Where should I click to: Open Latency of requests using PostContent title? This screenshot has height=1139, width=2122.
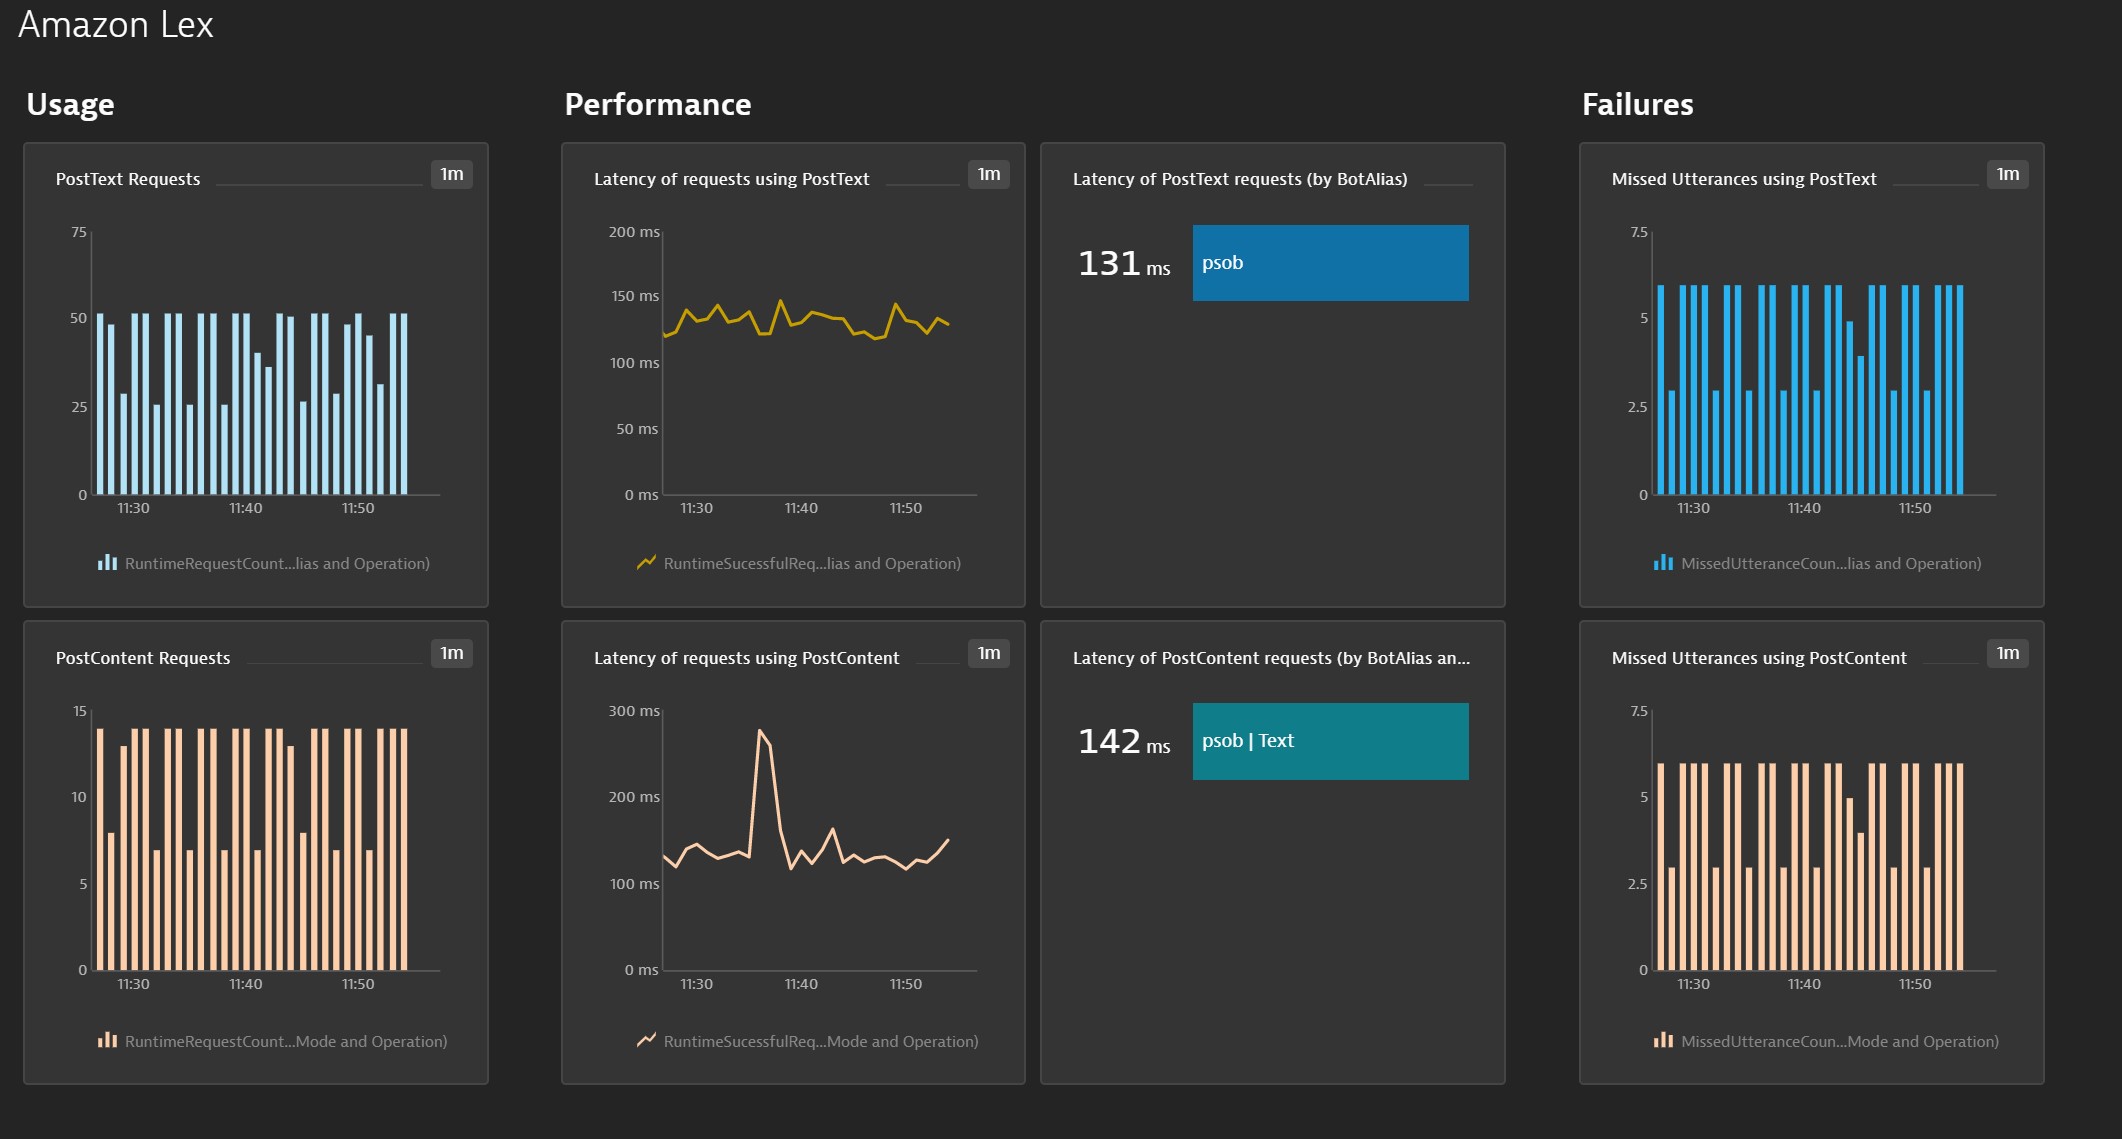(x=746, y=658)
